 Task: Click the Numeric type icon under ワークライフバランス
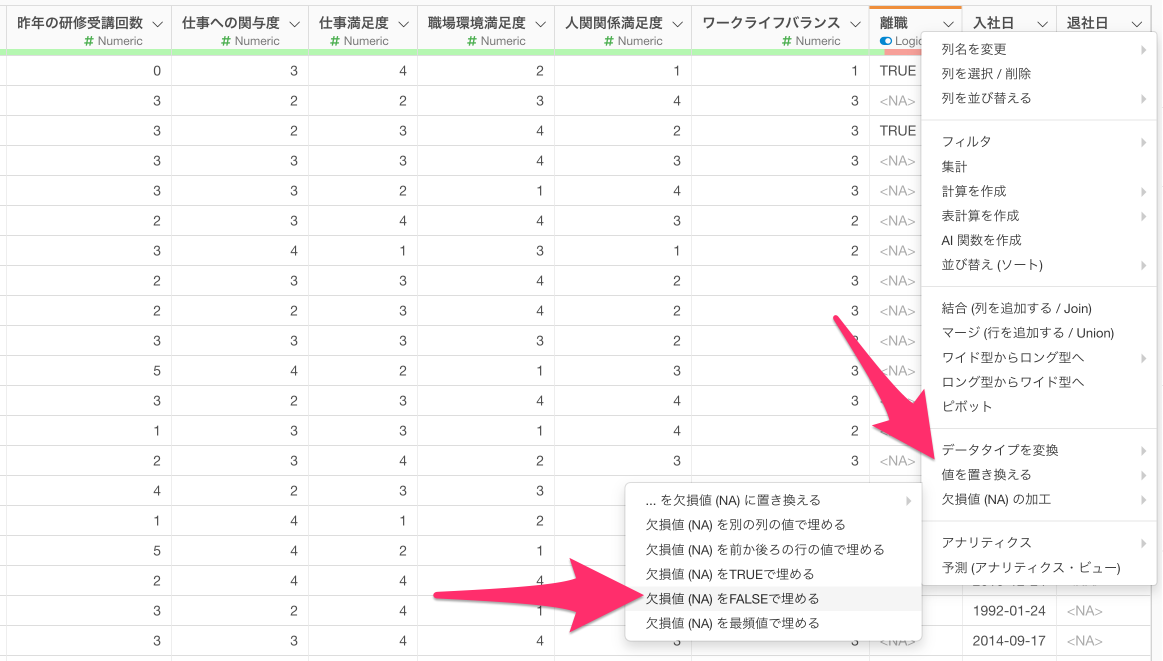[x=789, y=41]
